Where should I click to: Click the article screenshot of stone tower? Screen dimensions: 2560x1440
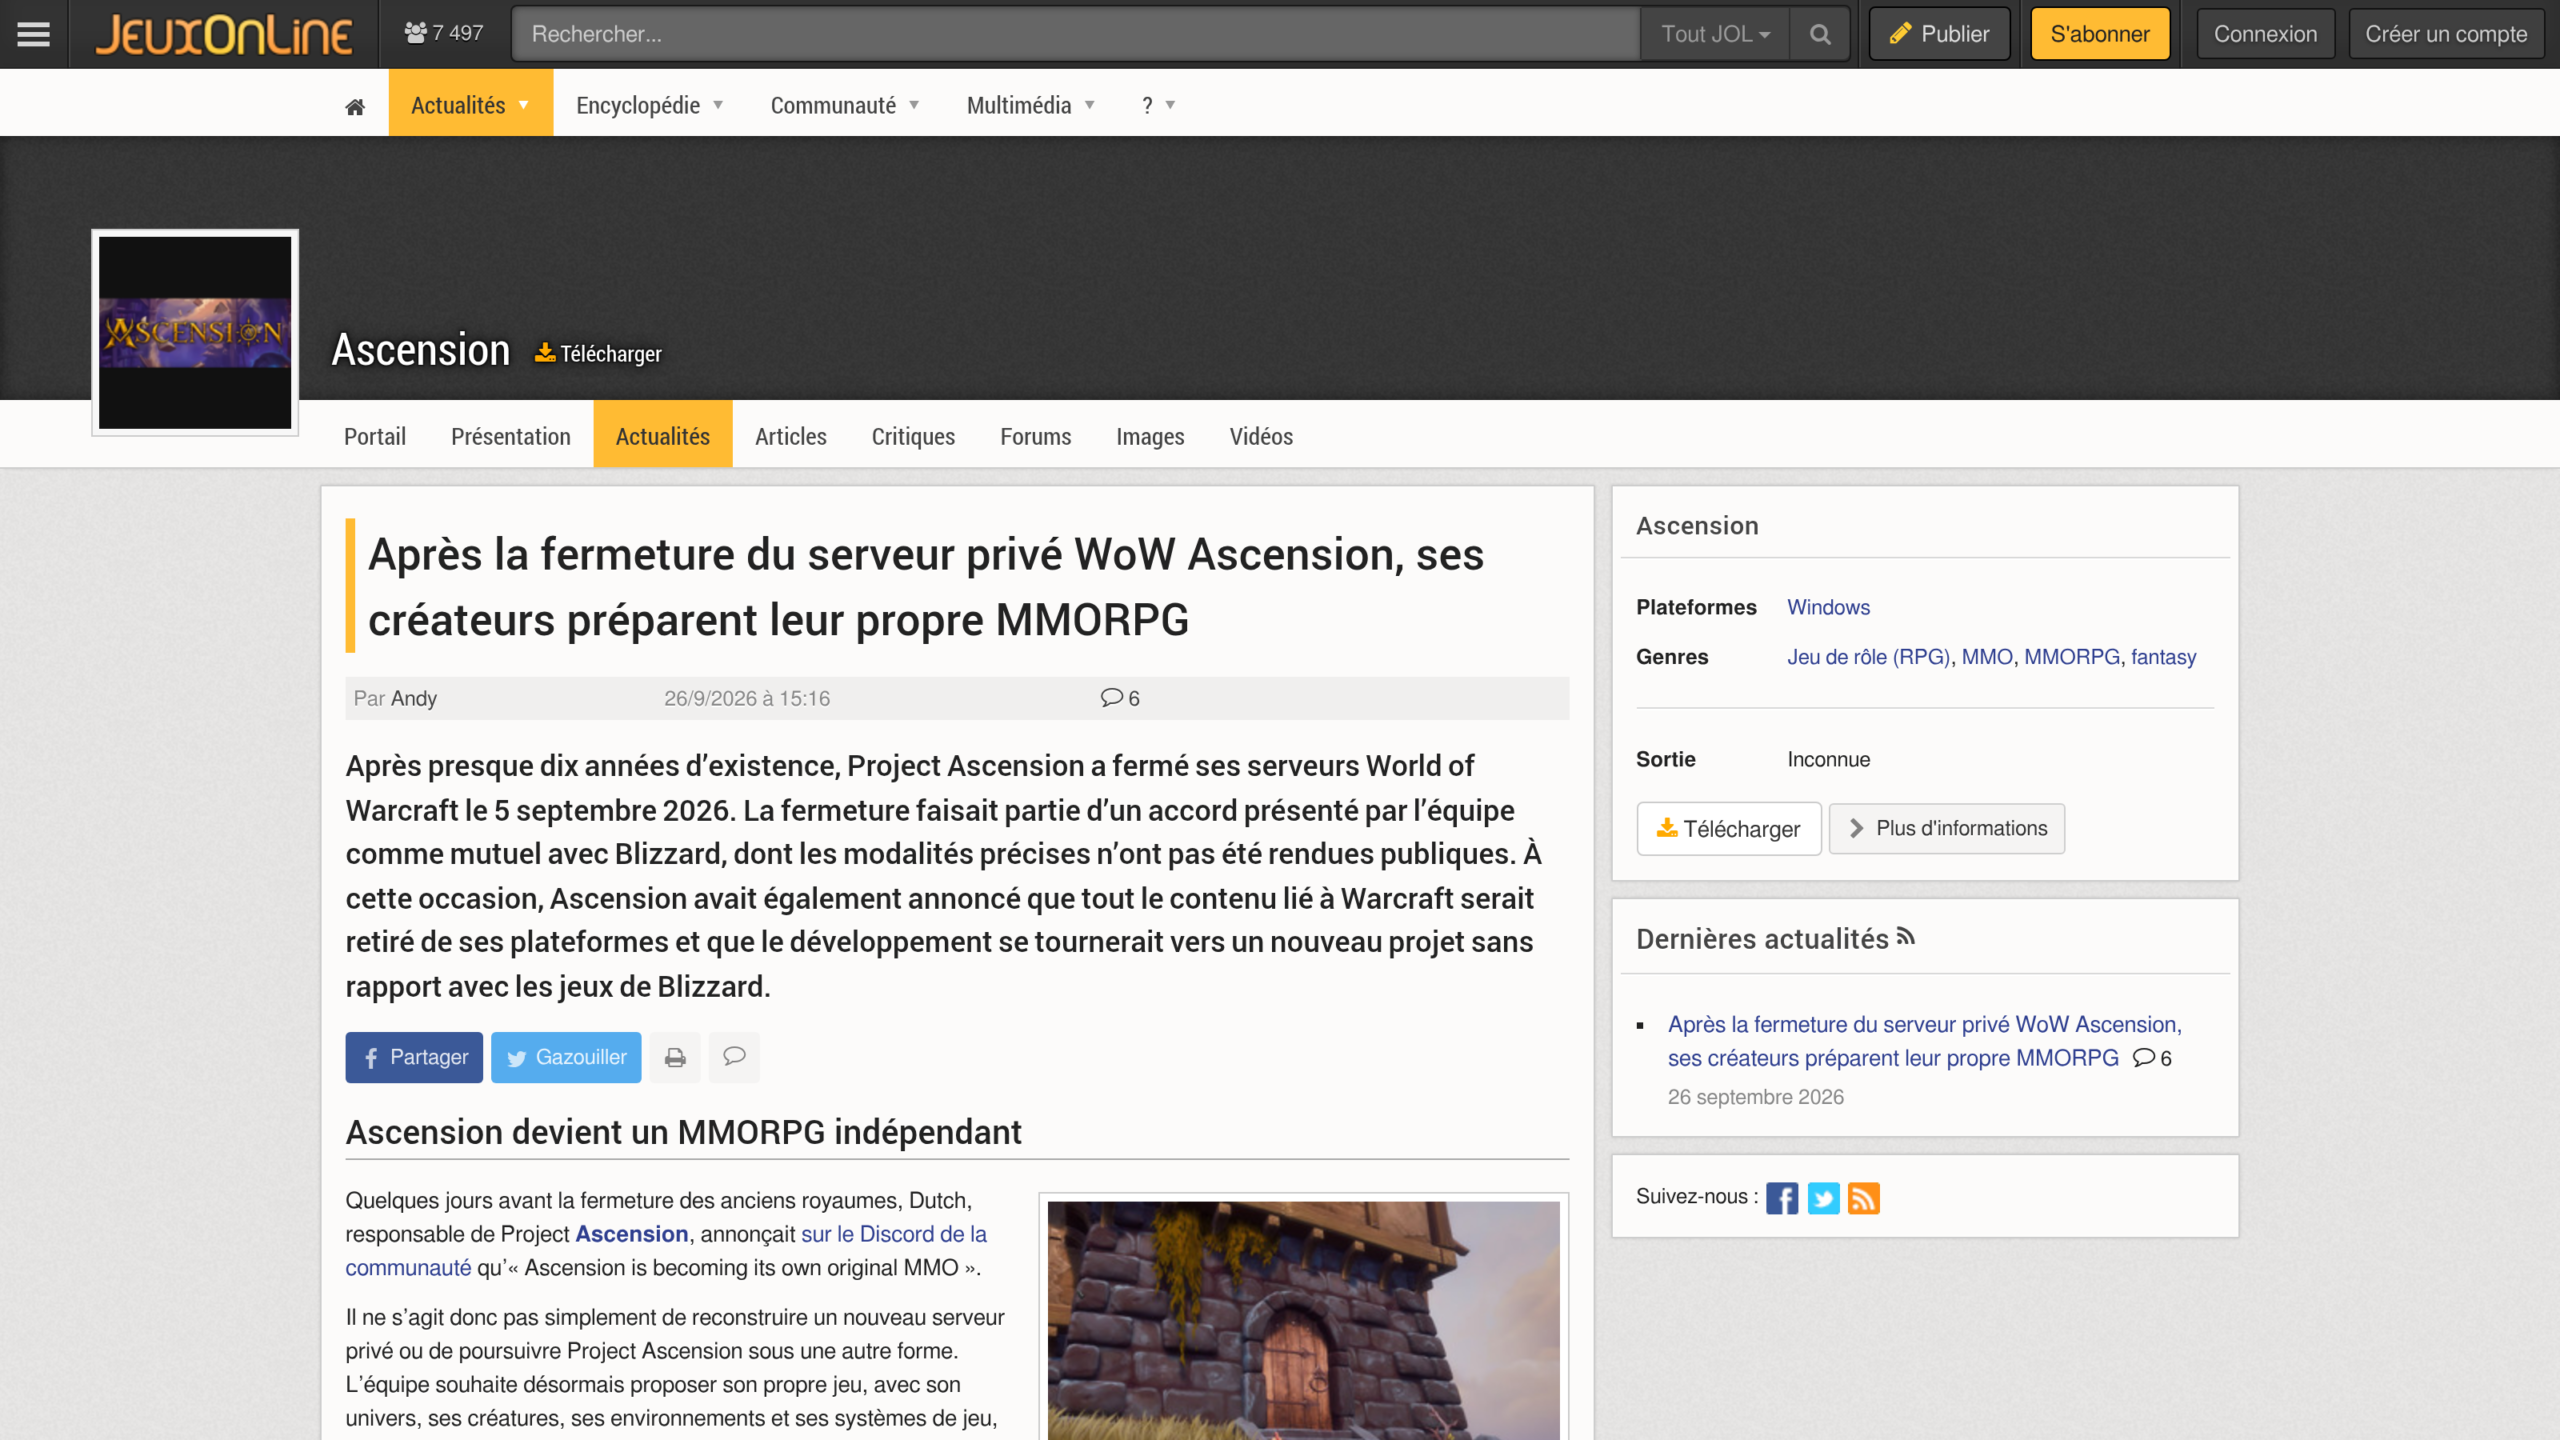pyautogui.click(x=1304, y=1320)
